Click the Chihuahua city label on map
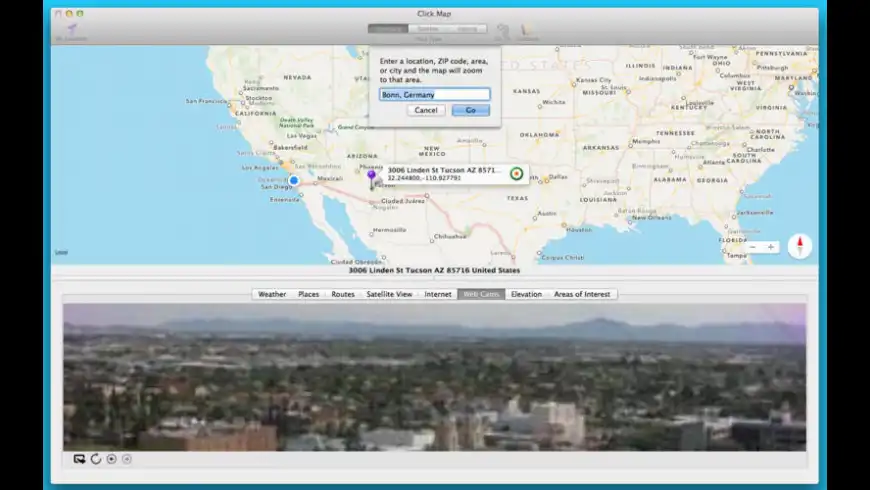Image resolution: width=870 pixels, height=490 pixels. 450,236
